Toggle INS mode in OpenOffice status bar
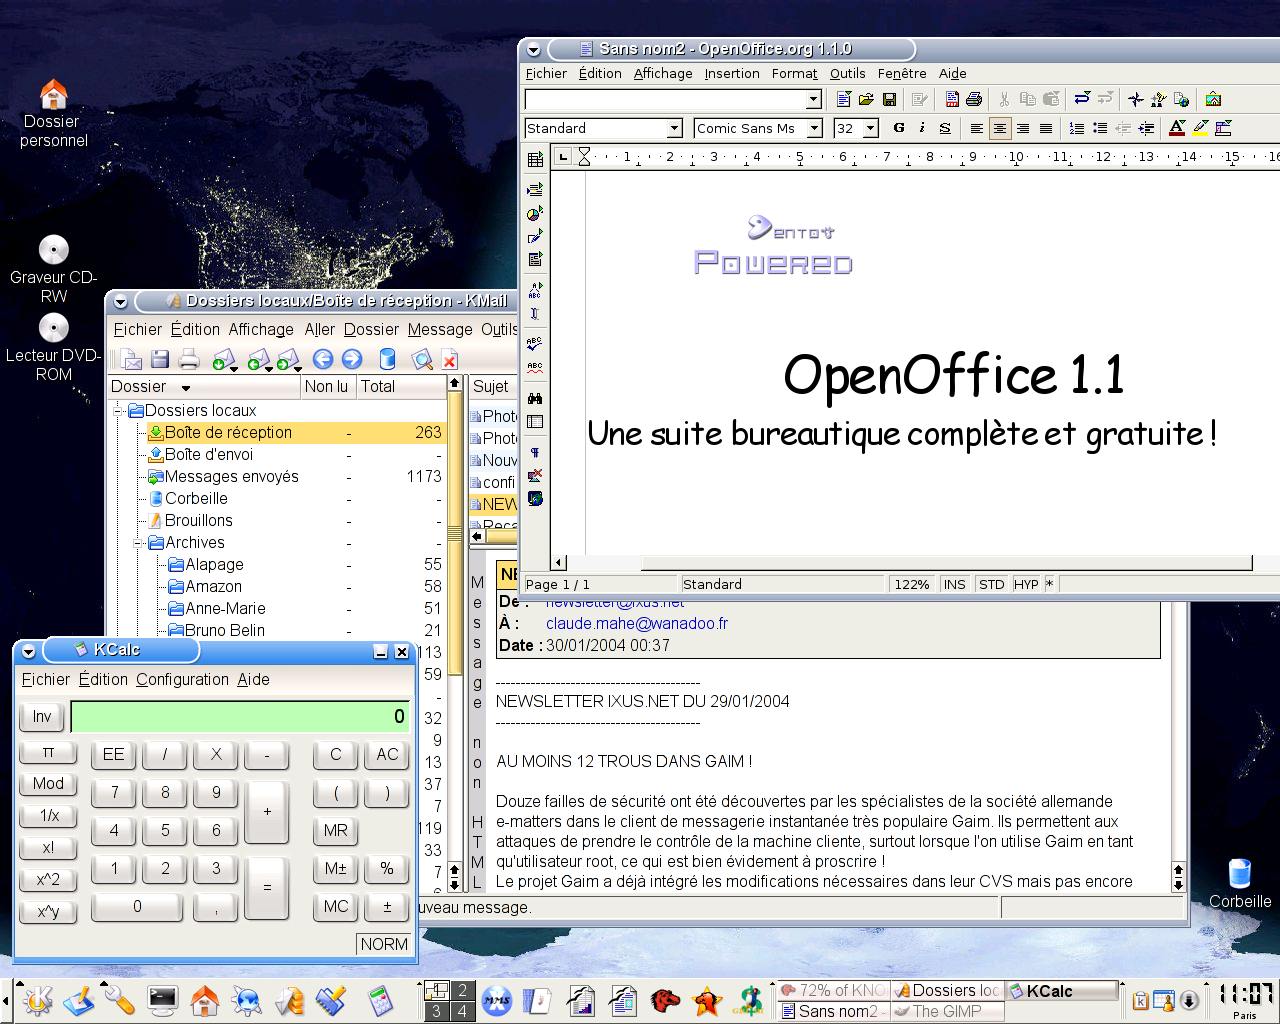 click(x=955, y=584)
